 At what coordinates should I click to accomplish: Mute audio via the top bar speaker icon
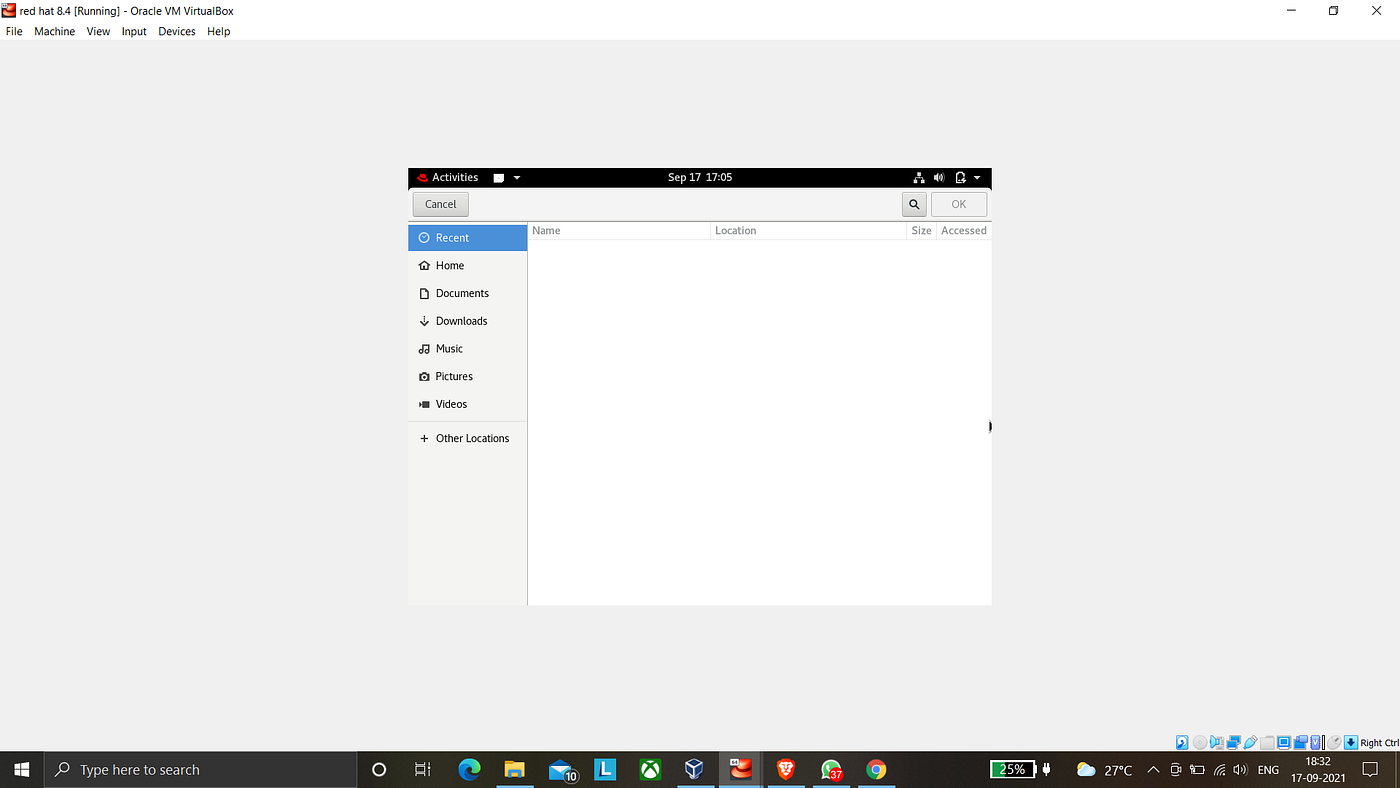pyautogui.click(x=939, y=177)
